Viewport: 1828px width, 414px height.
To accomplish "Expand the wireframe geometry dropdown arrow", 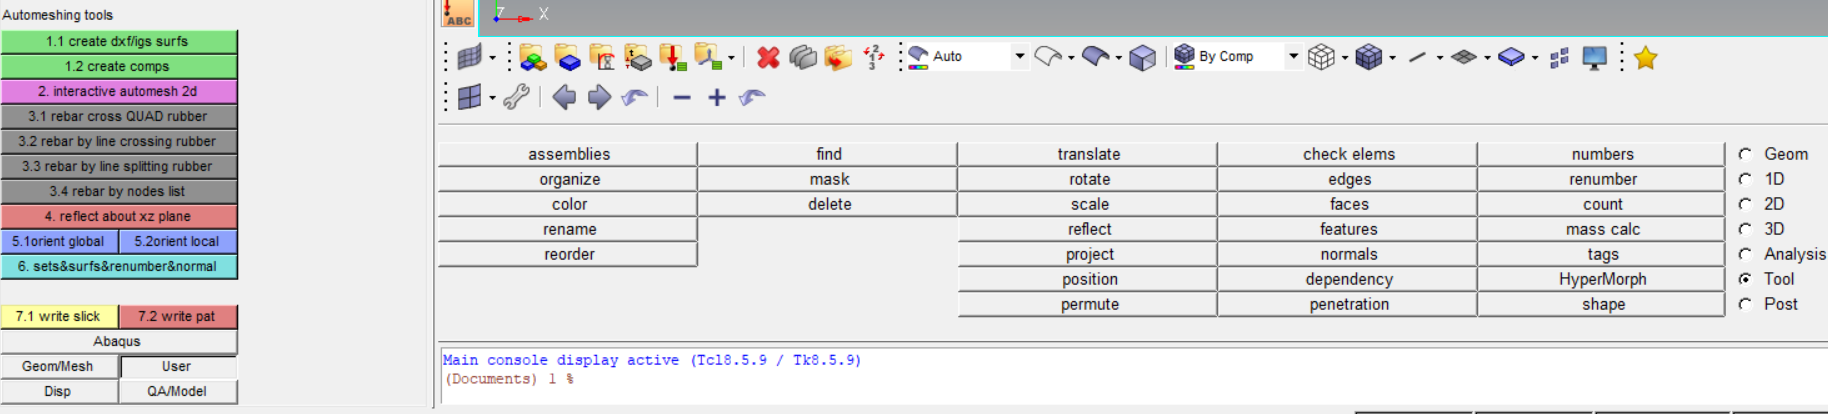I will click(1071, 58).
